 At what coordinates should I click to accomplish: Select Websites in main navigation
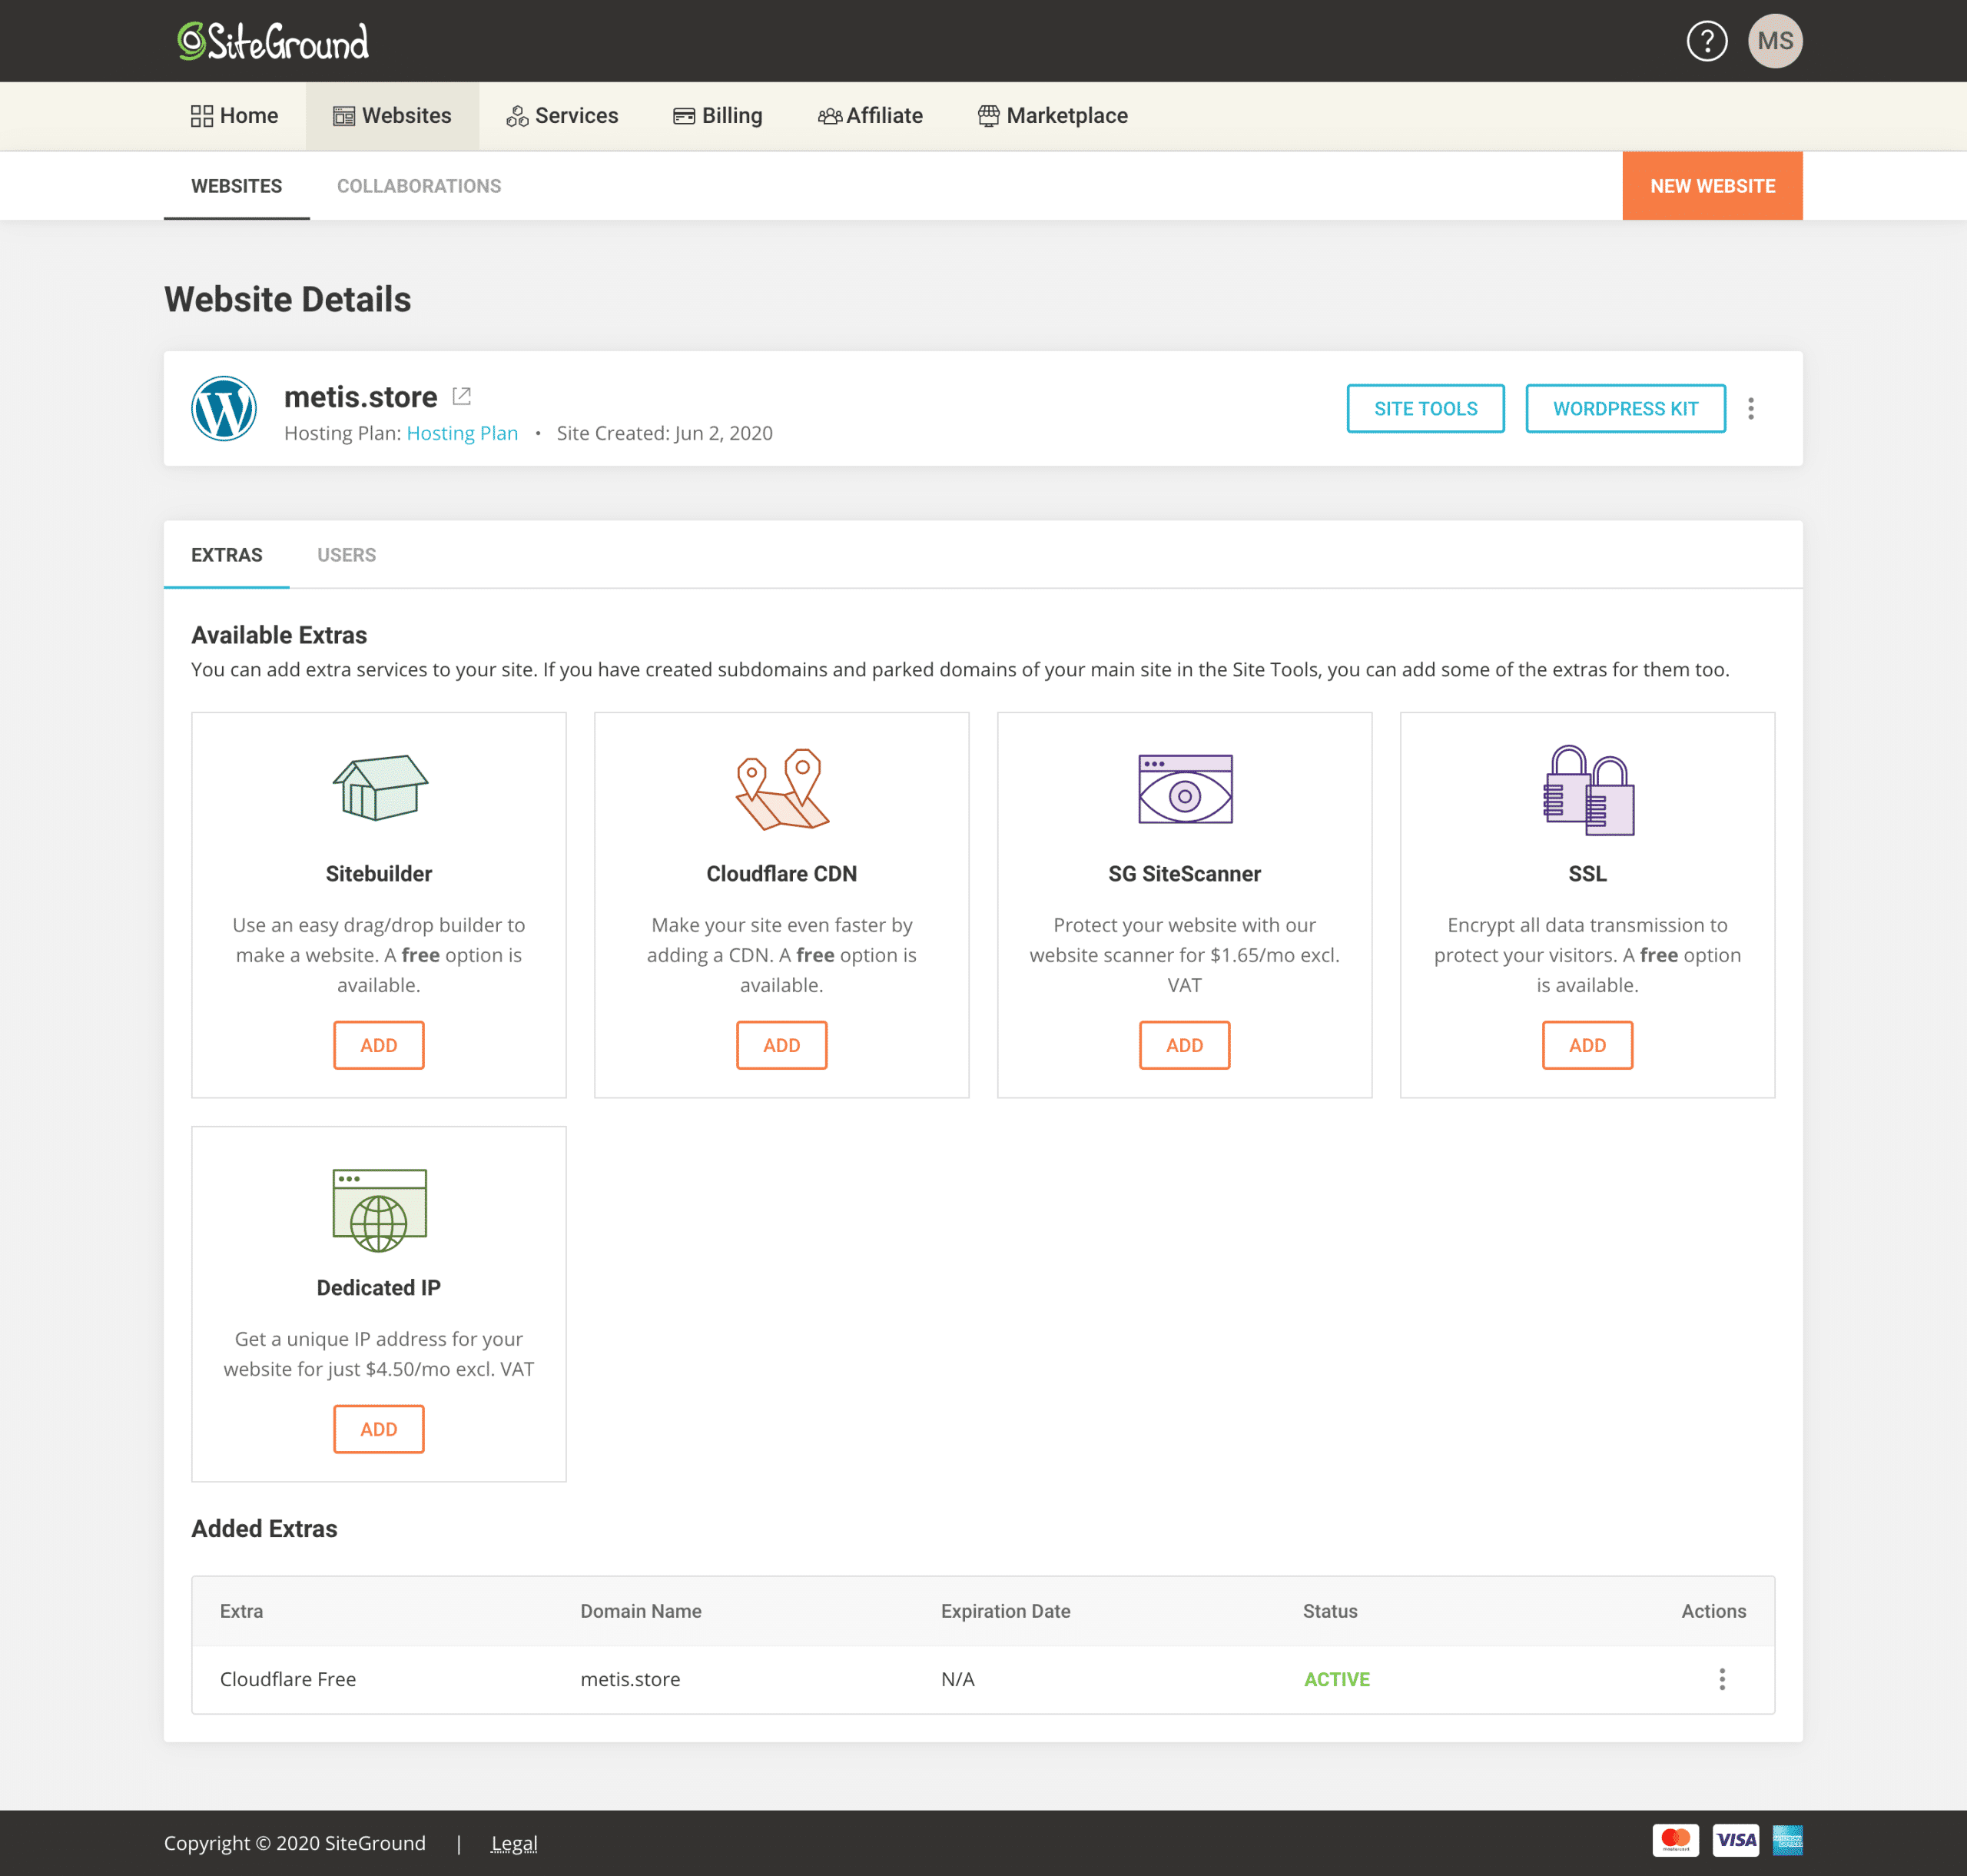[x=392, y=115]
